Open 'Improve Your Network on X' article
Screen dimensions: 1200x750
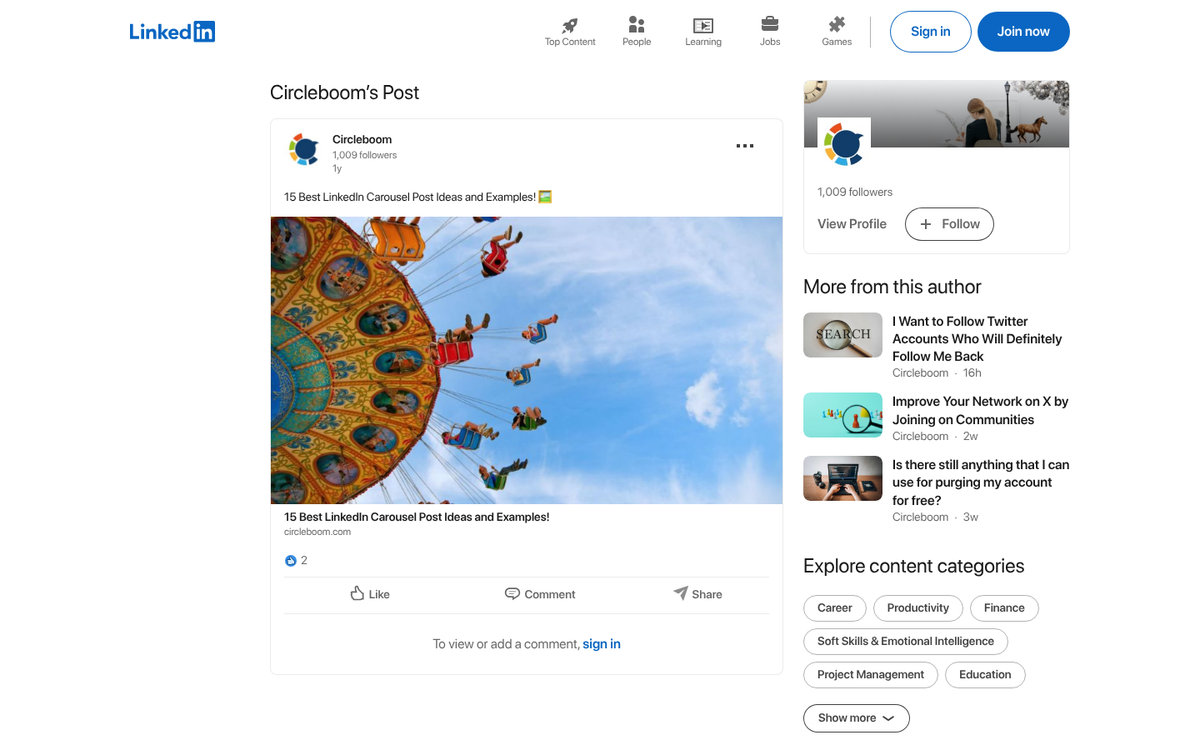pos(980,410)
